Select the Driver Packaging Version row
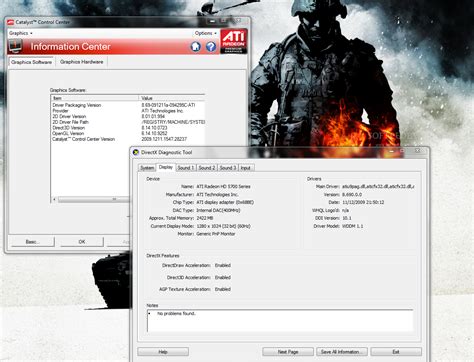Screen dimensions: 474x362 (x=128, y=105)
